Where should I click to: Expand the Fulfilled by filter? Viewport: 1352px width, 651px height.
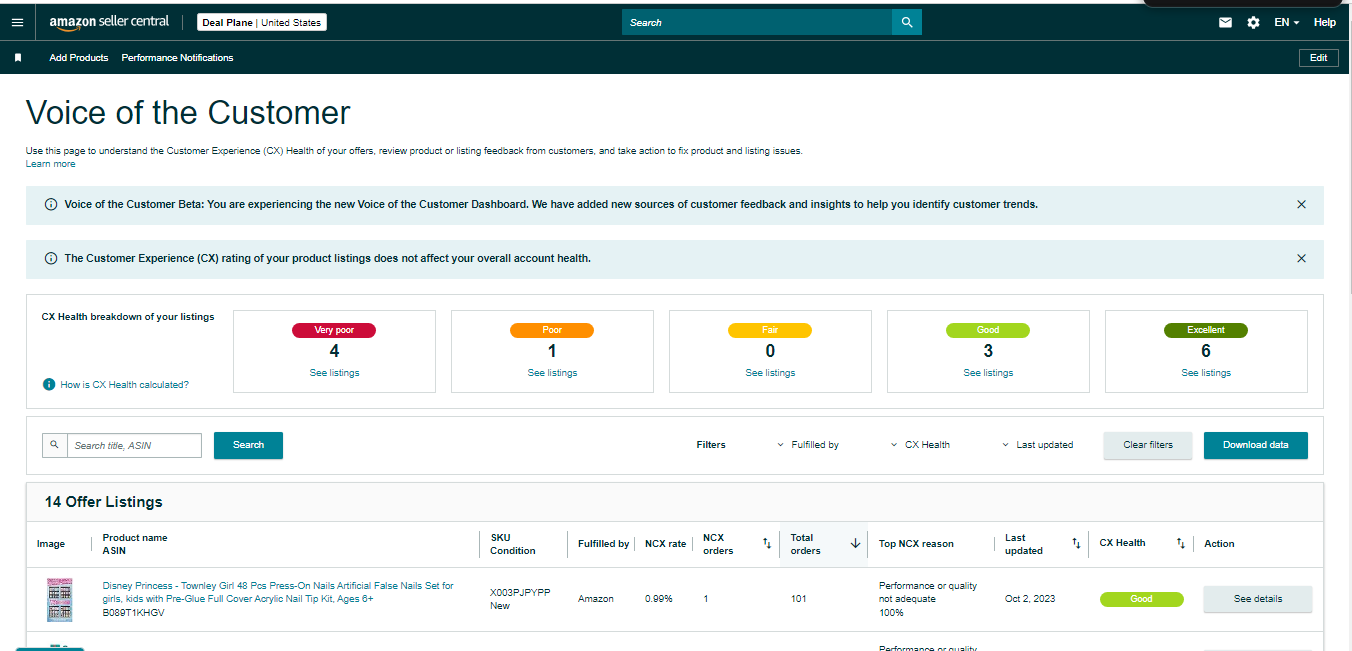click(x=808, y=445)
